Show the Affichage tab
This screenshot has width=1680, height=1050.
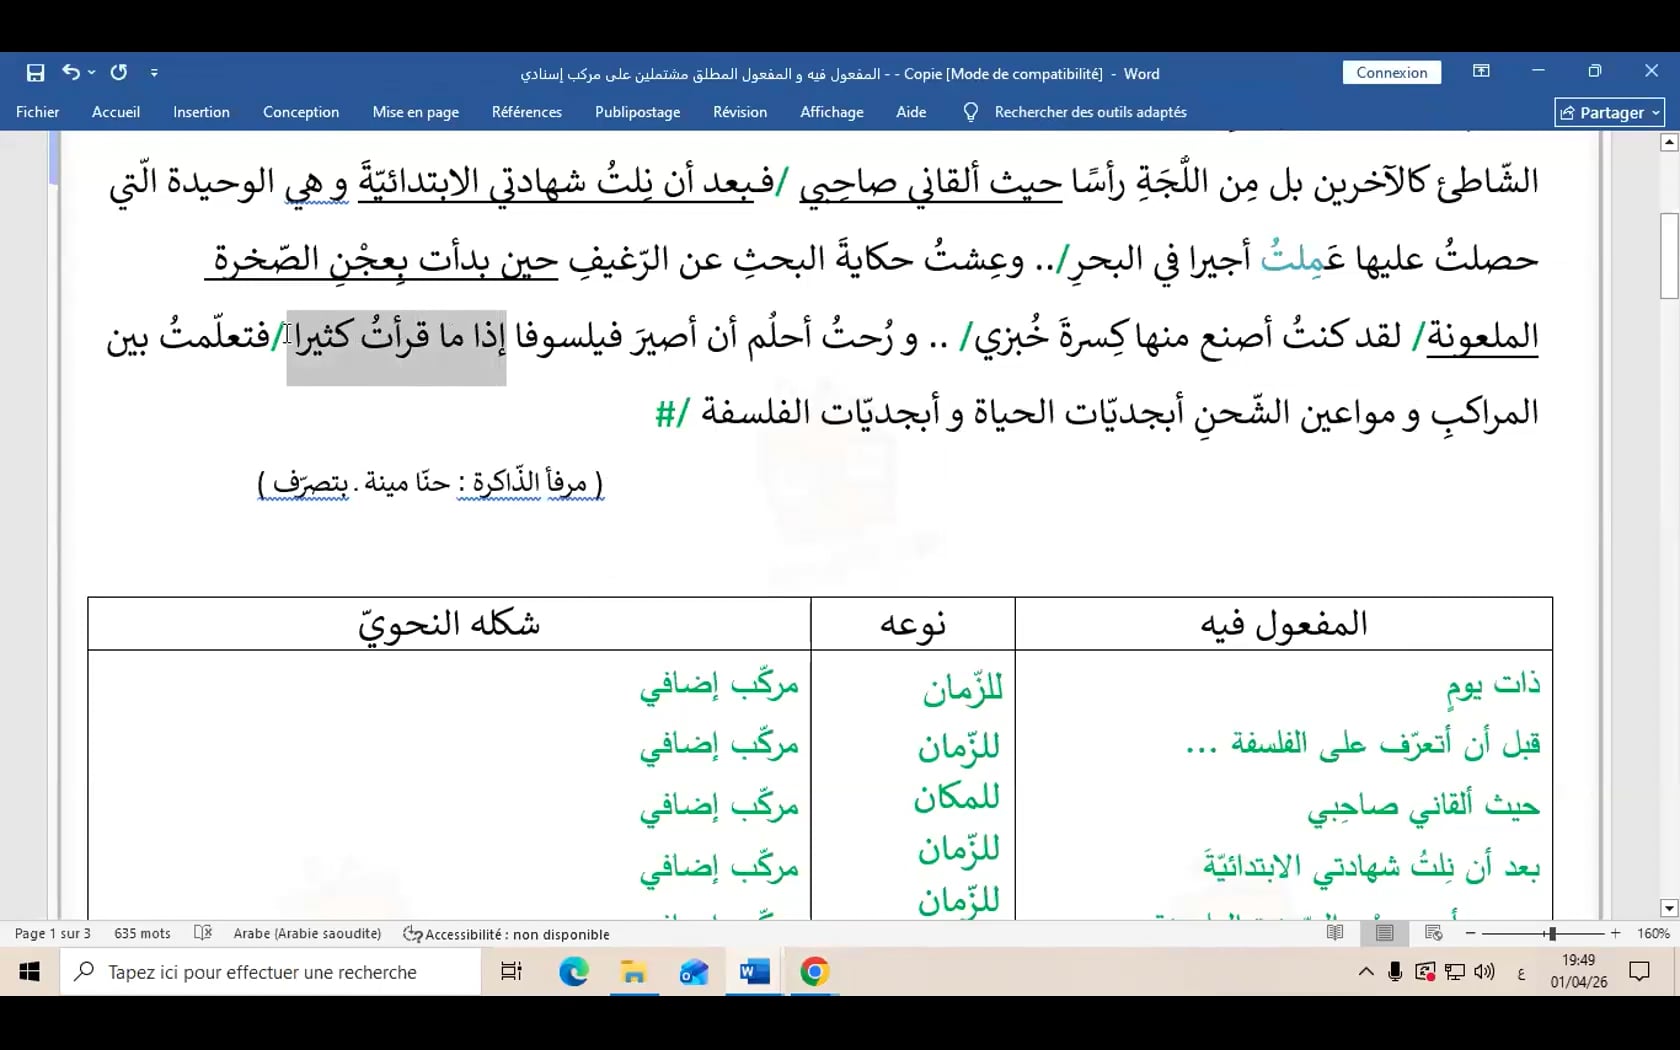(832, 112)
